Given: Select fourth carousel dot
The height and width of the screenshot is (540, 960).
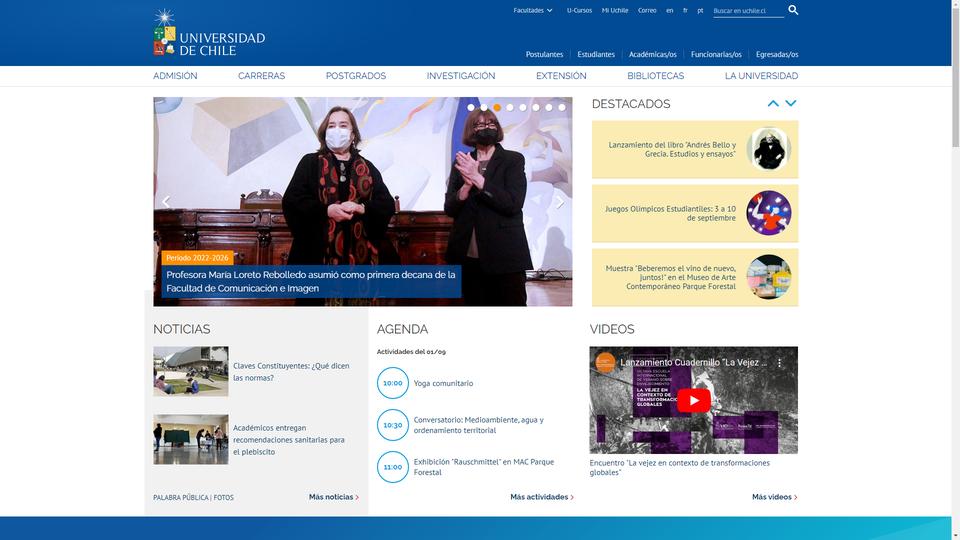Looking at the screenshot, I should [510, 107].
